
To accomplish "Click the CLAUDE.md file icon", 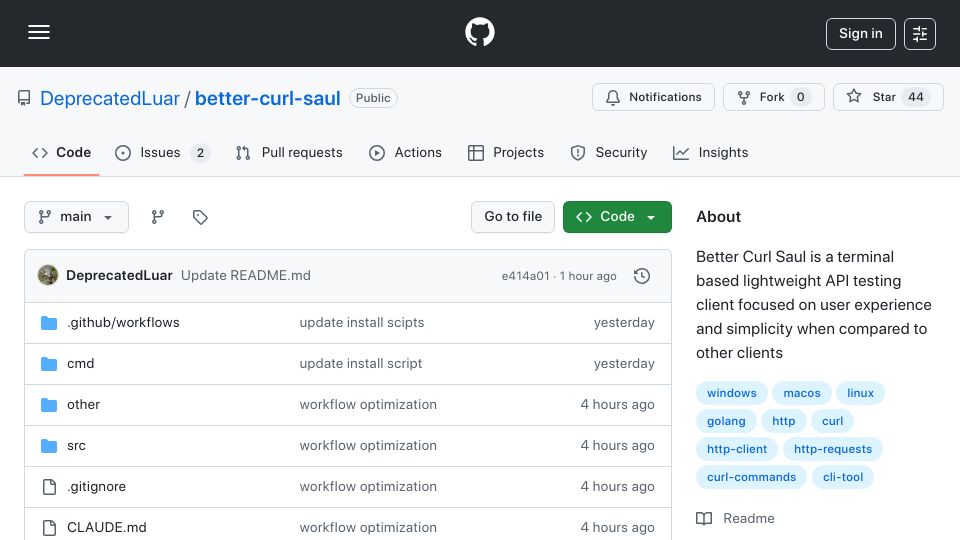I will [49, 528].
